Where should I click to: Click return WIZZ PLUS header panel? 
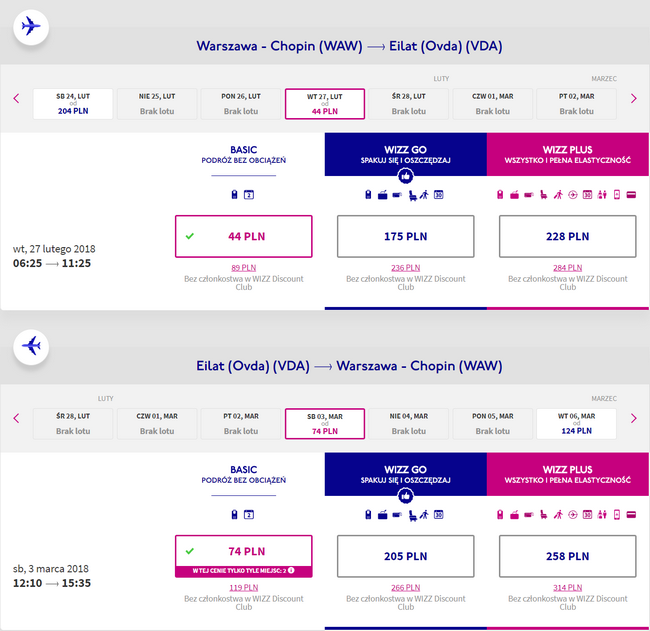pyautogui.click(x=568, y=474)
